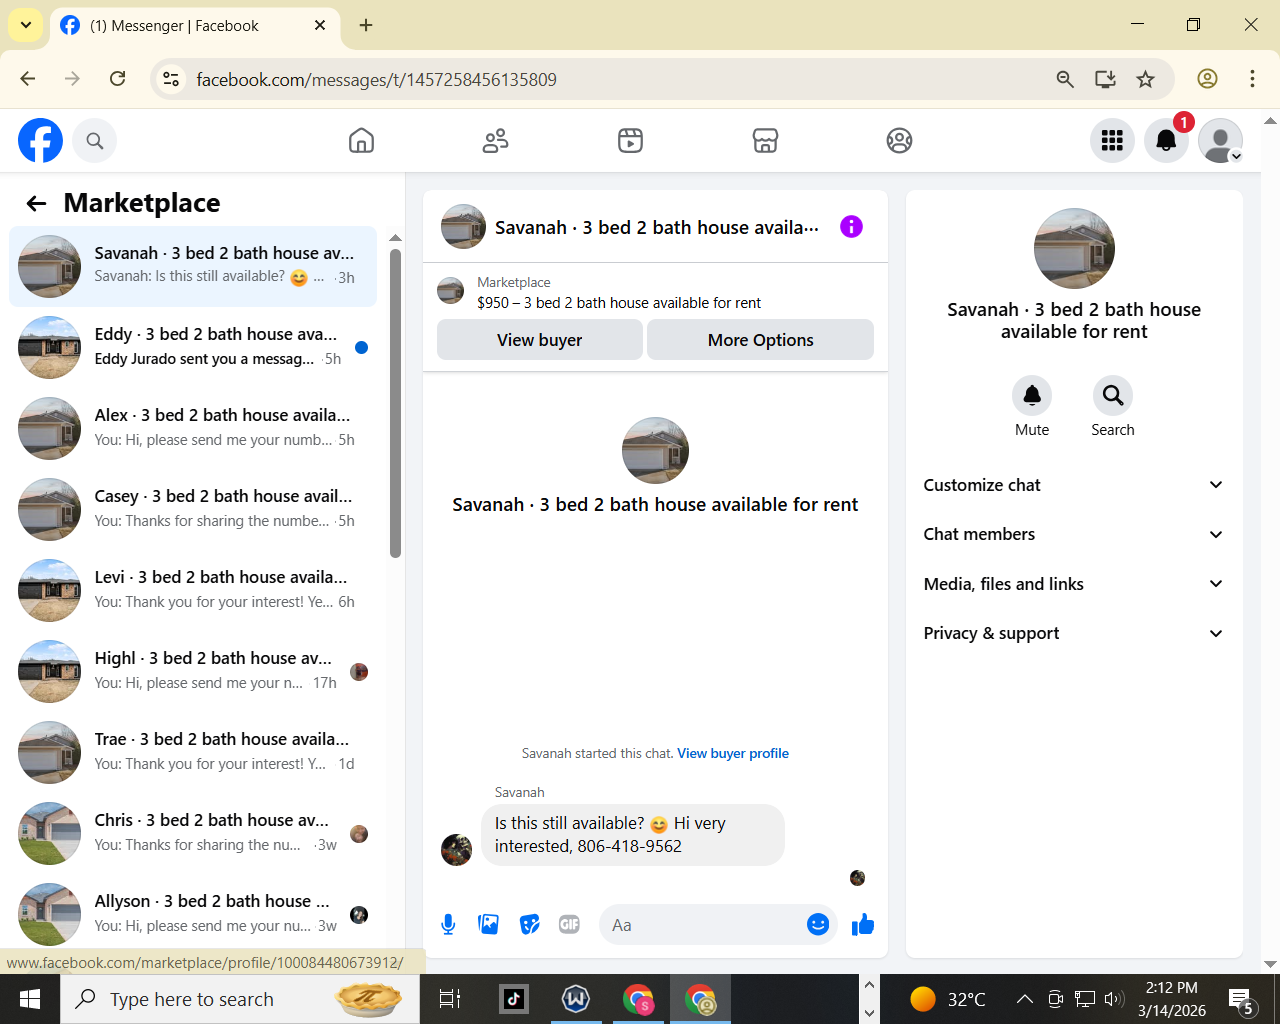1280x1024 pixels.
Task: Open the weather widget showing 32°C
Action: (947, 999)
